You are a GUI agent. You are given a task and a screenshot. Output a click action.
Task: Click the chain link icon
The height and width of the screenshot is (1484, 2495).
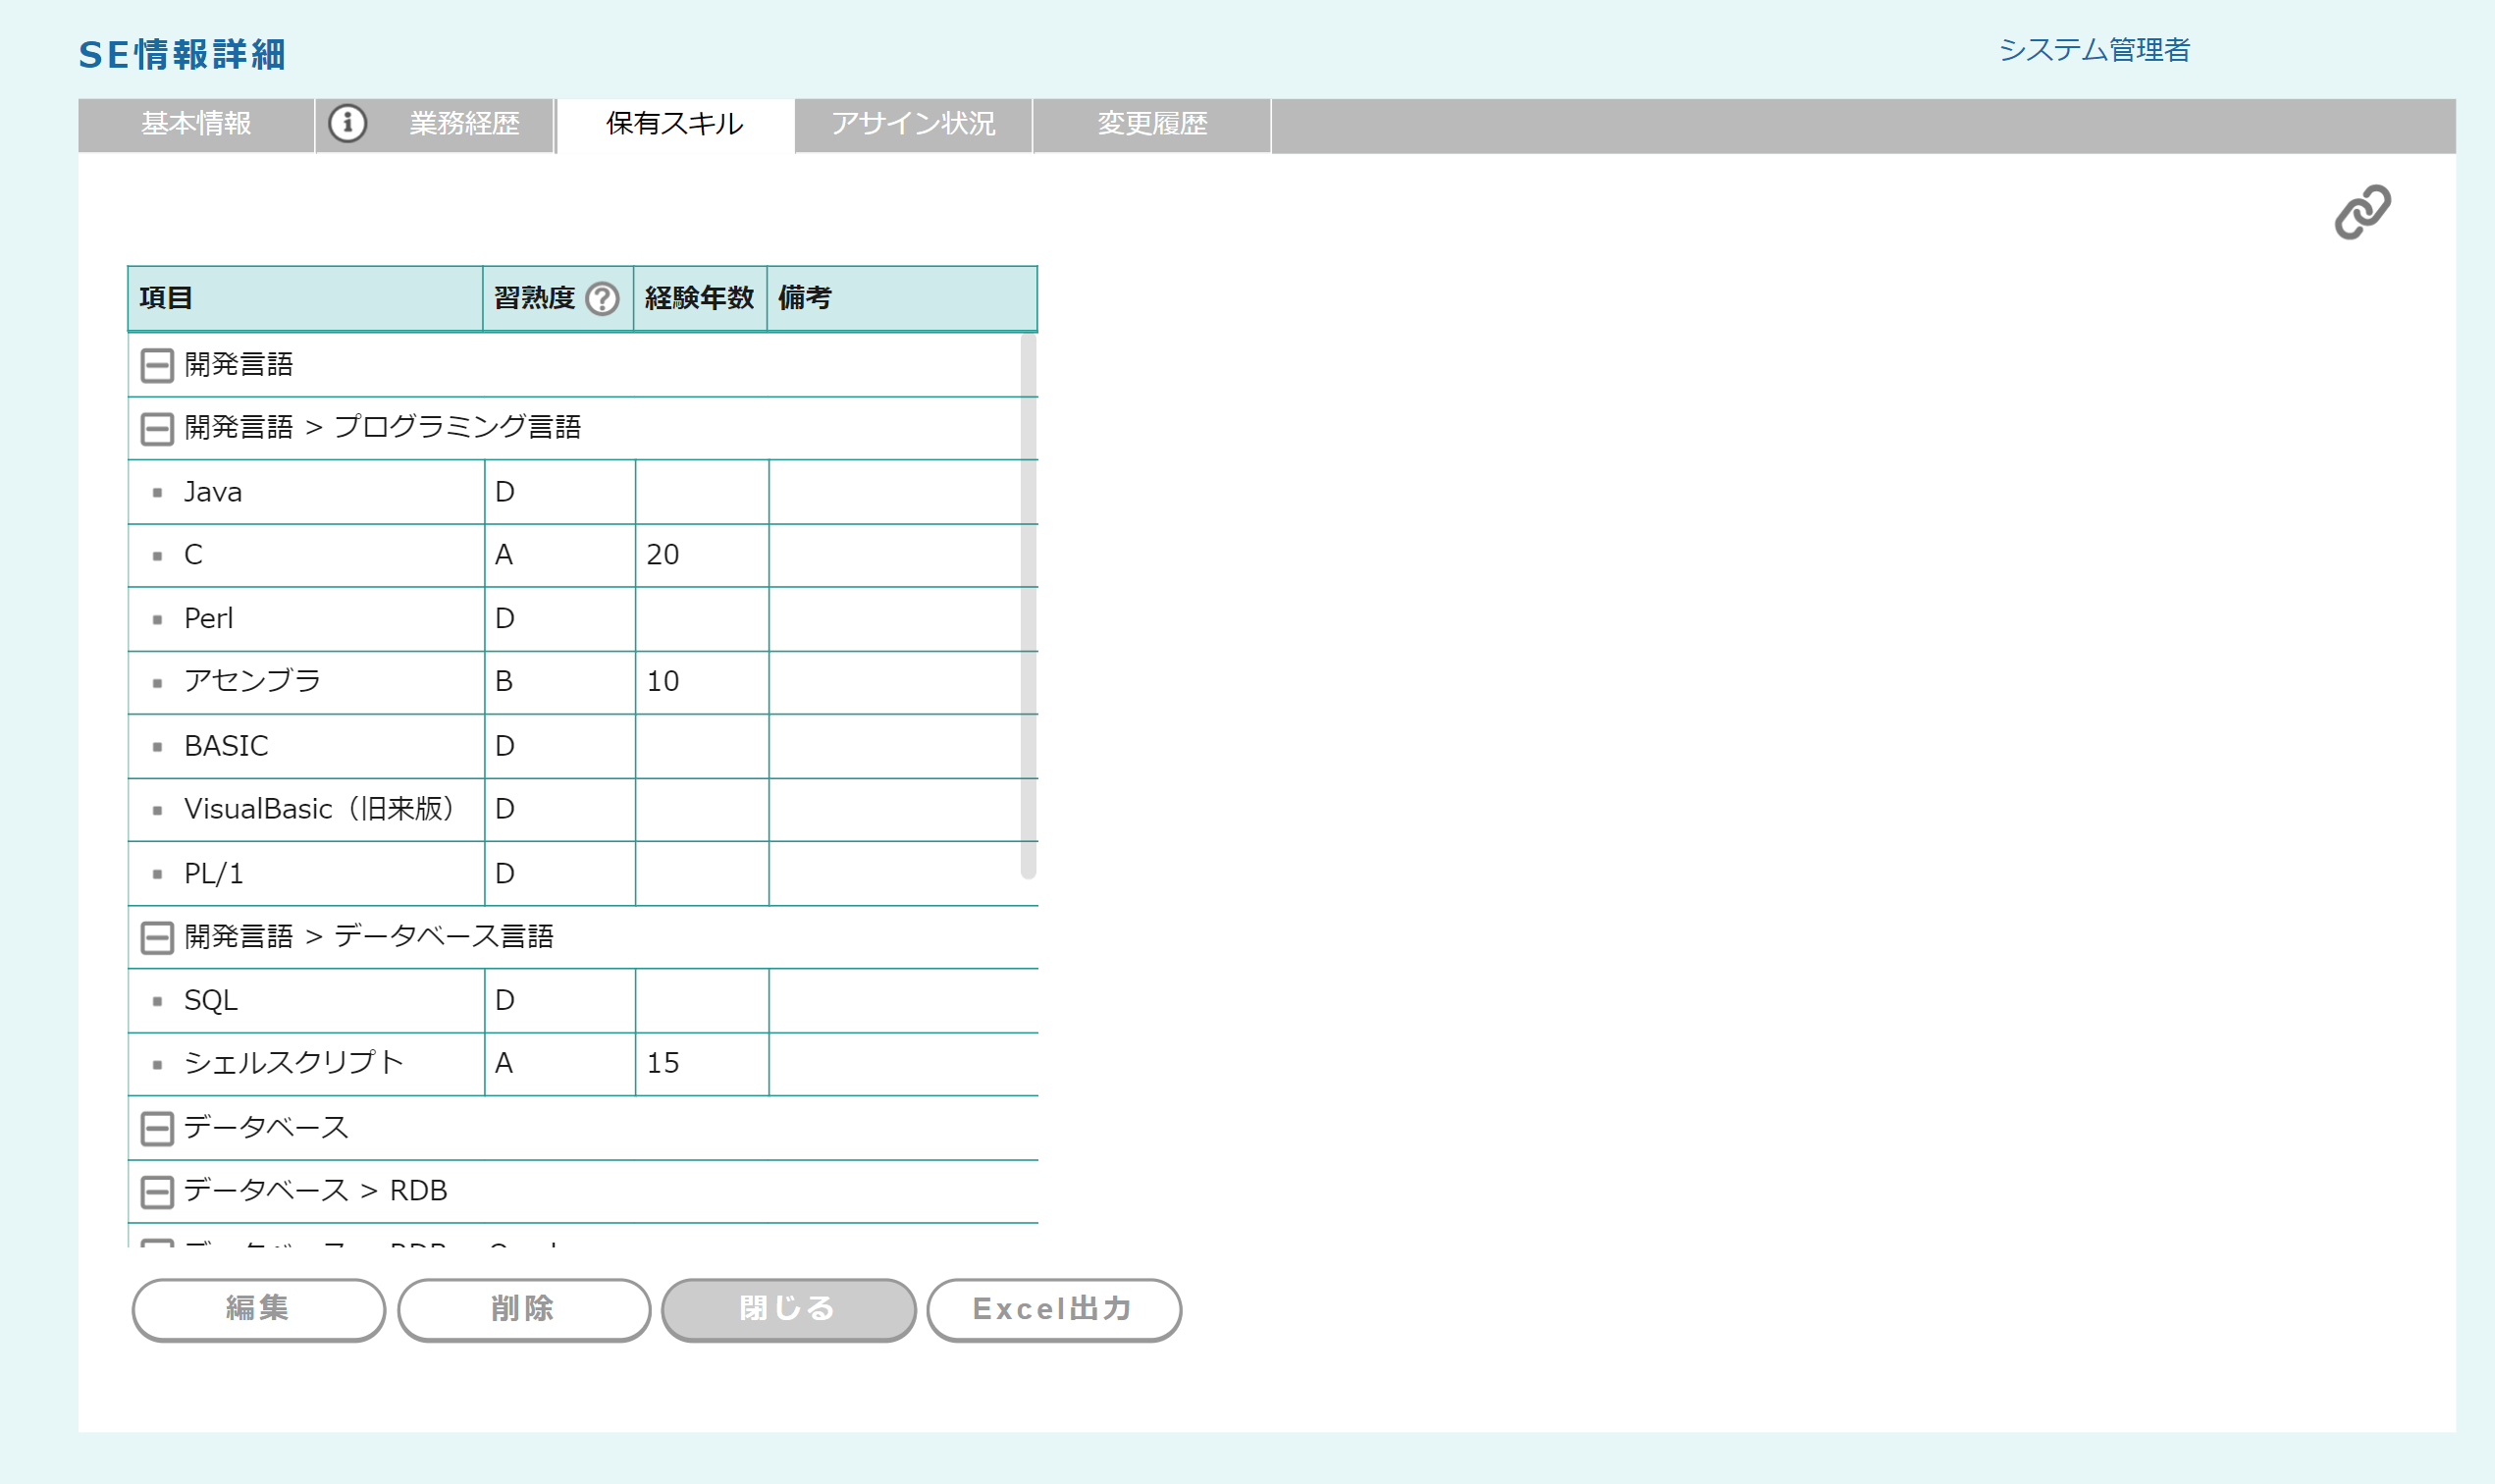(x=2362, y=212)
